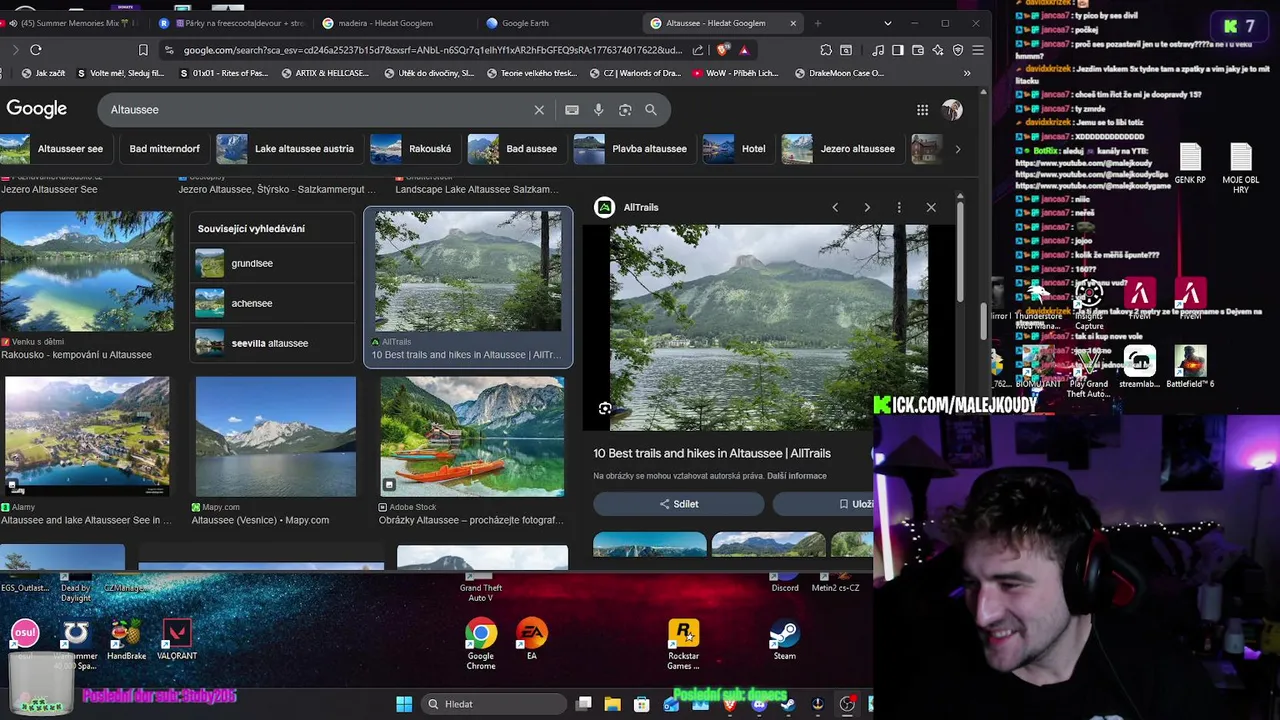The height and width of the screenshot is (720, 1280).
Task: Go to previous image in preview panel
Action: pyautogui.click(x=835, y=207)
